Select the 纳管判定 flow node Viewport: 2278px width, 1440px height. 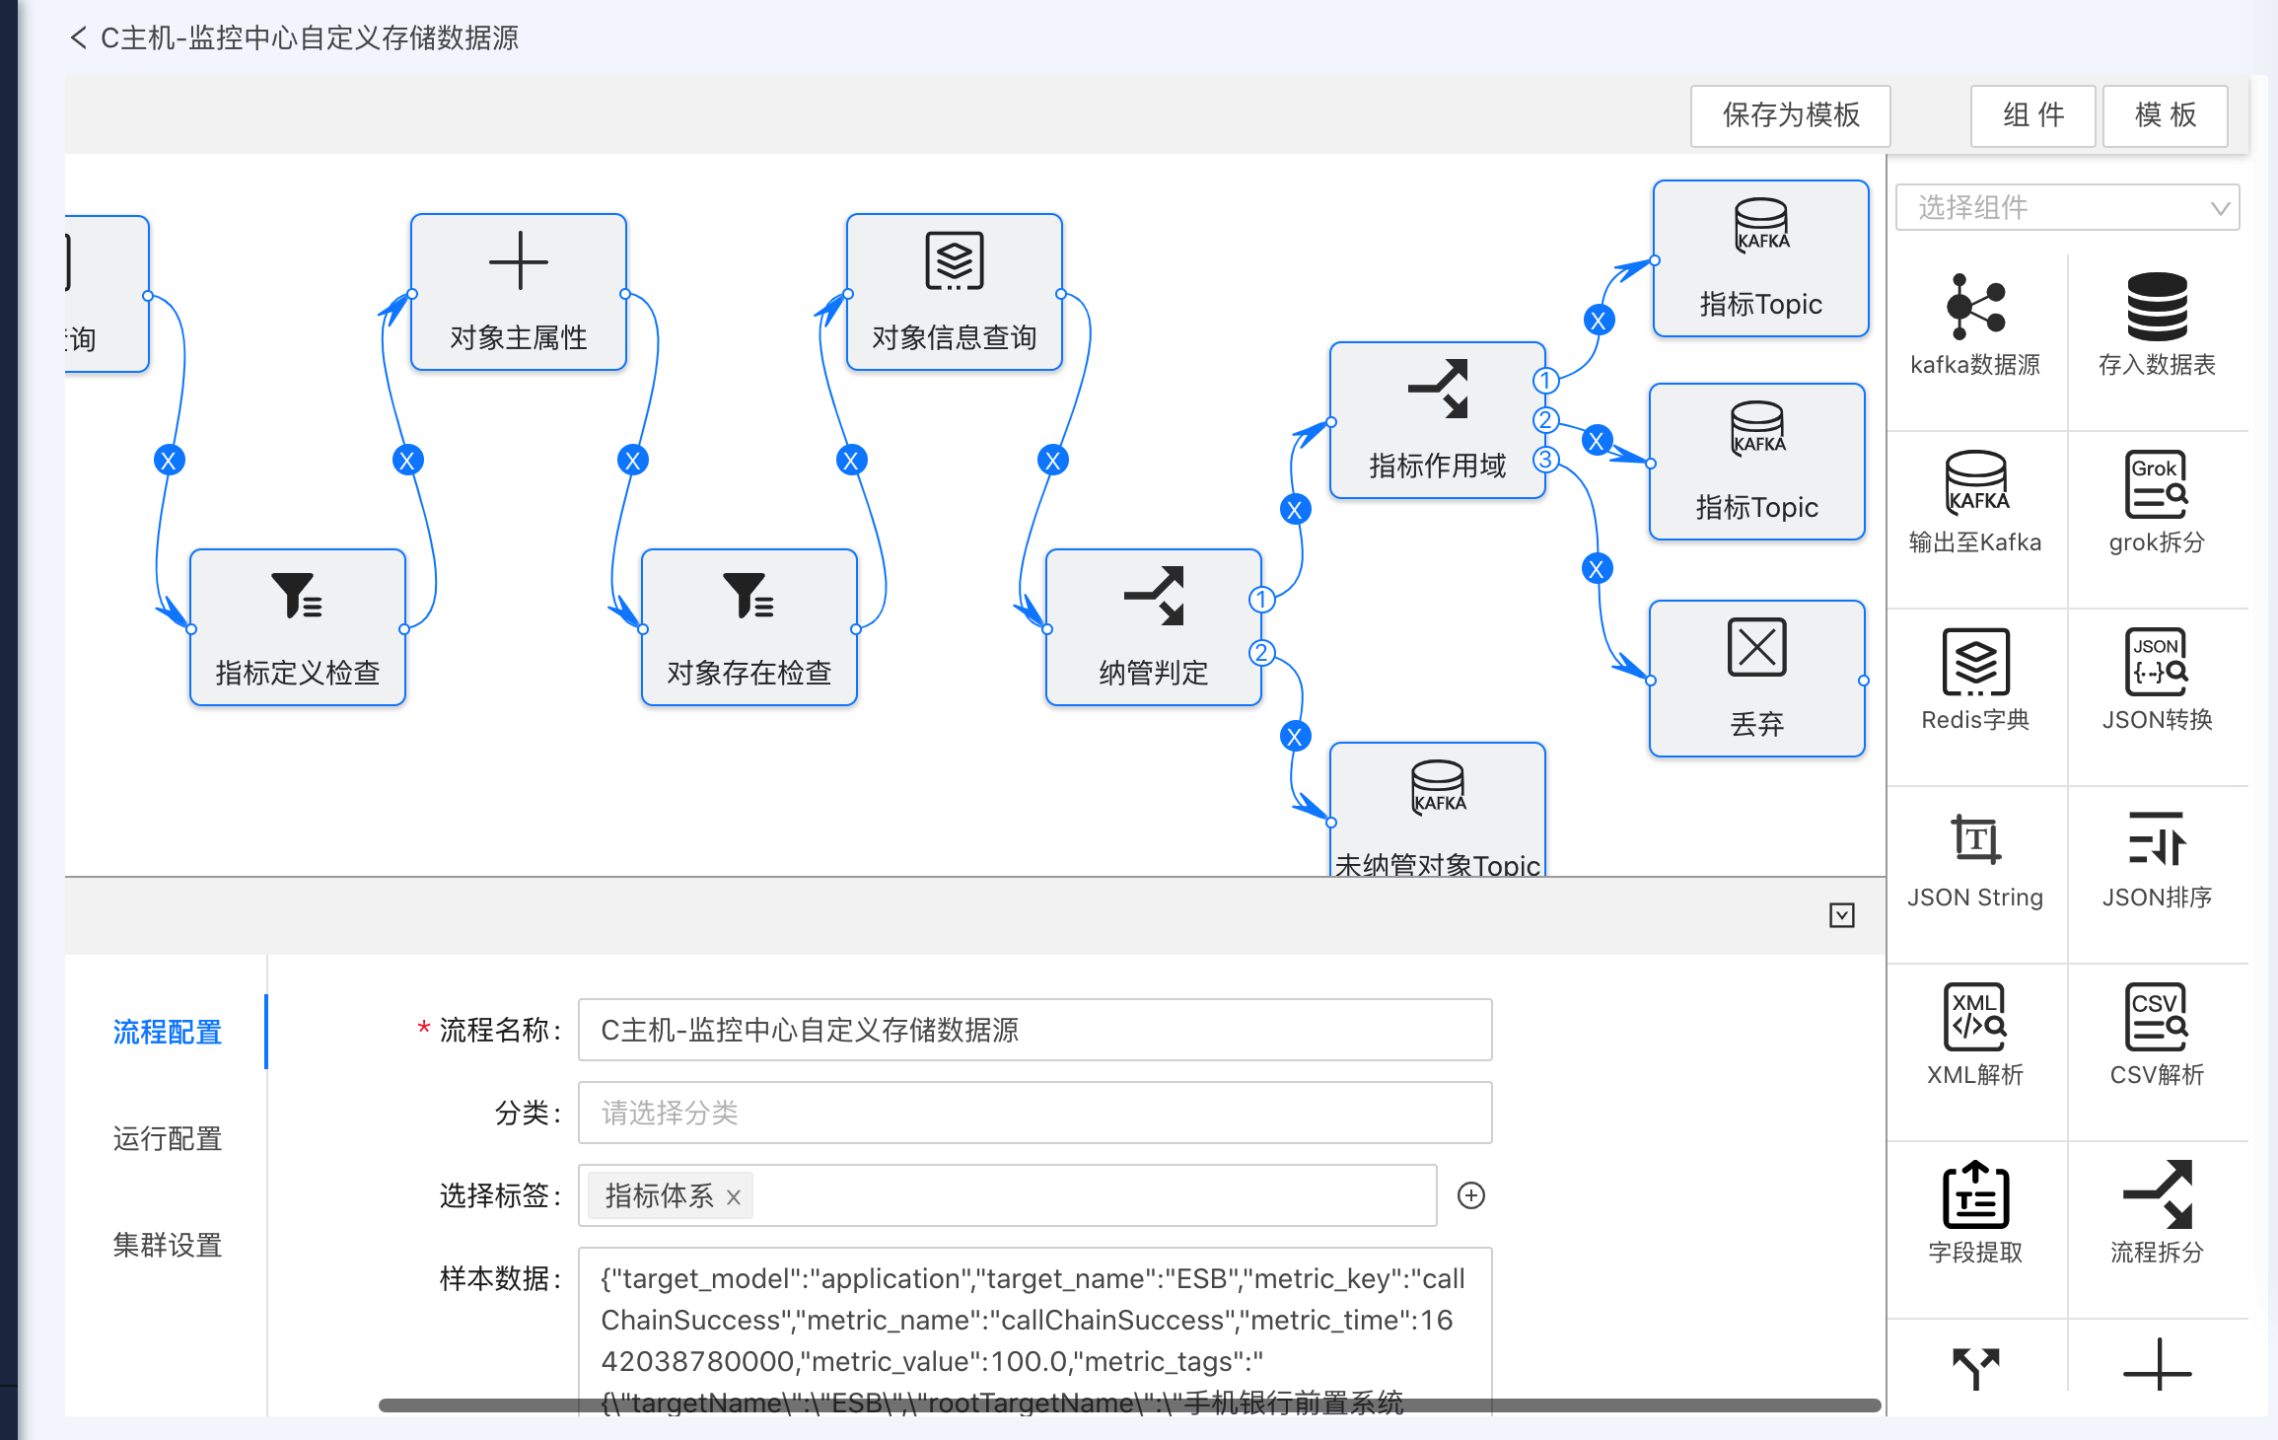[1153, 626]
